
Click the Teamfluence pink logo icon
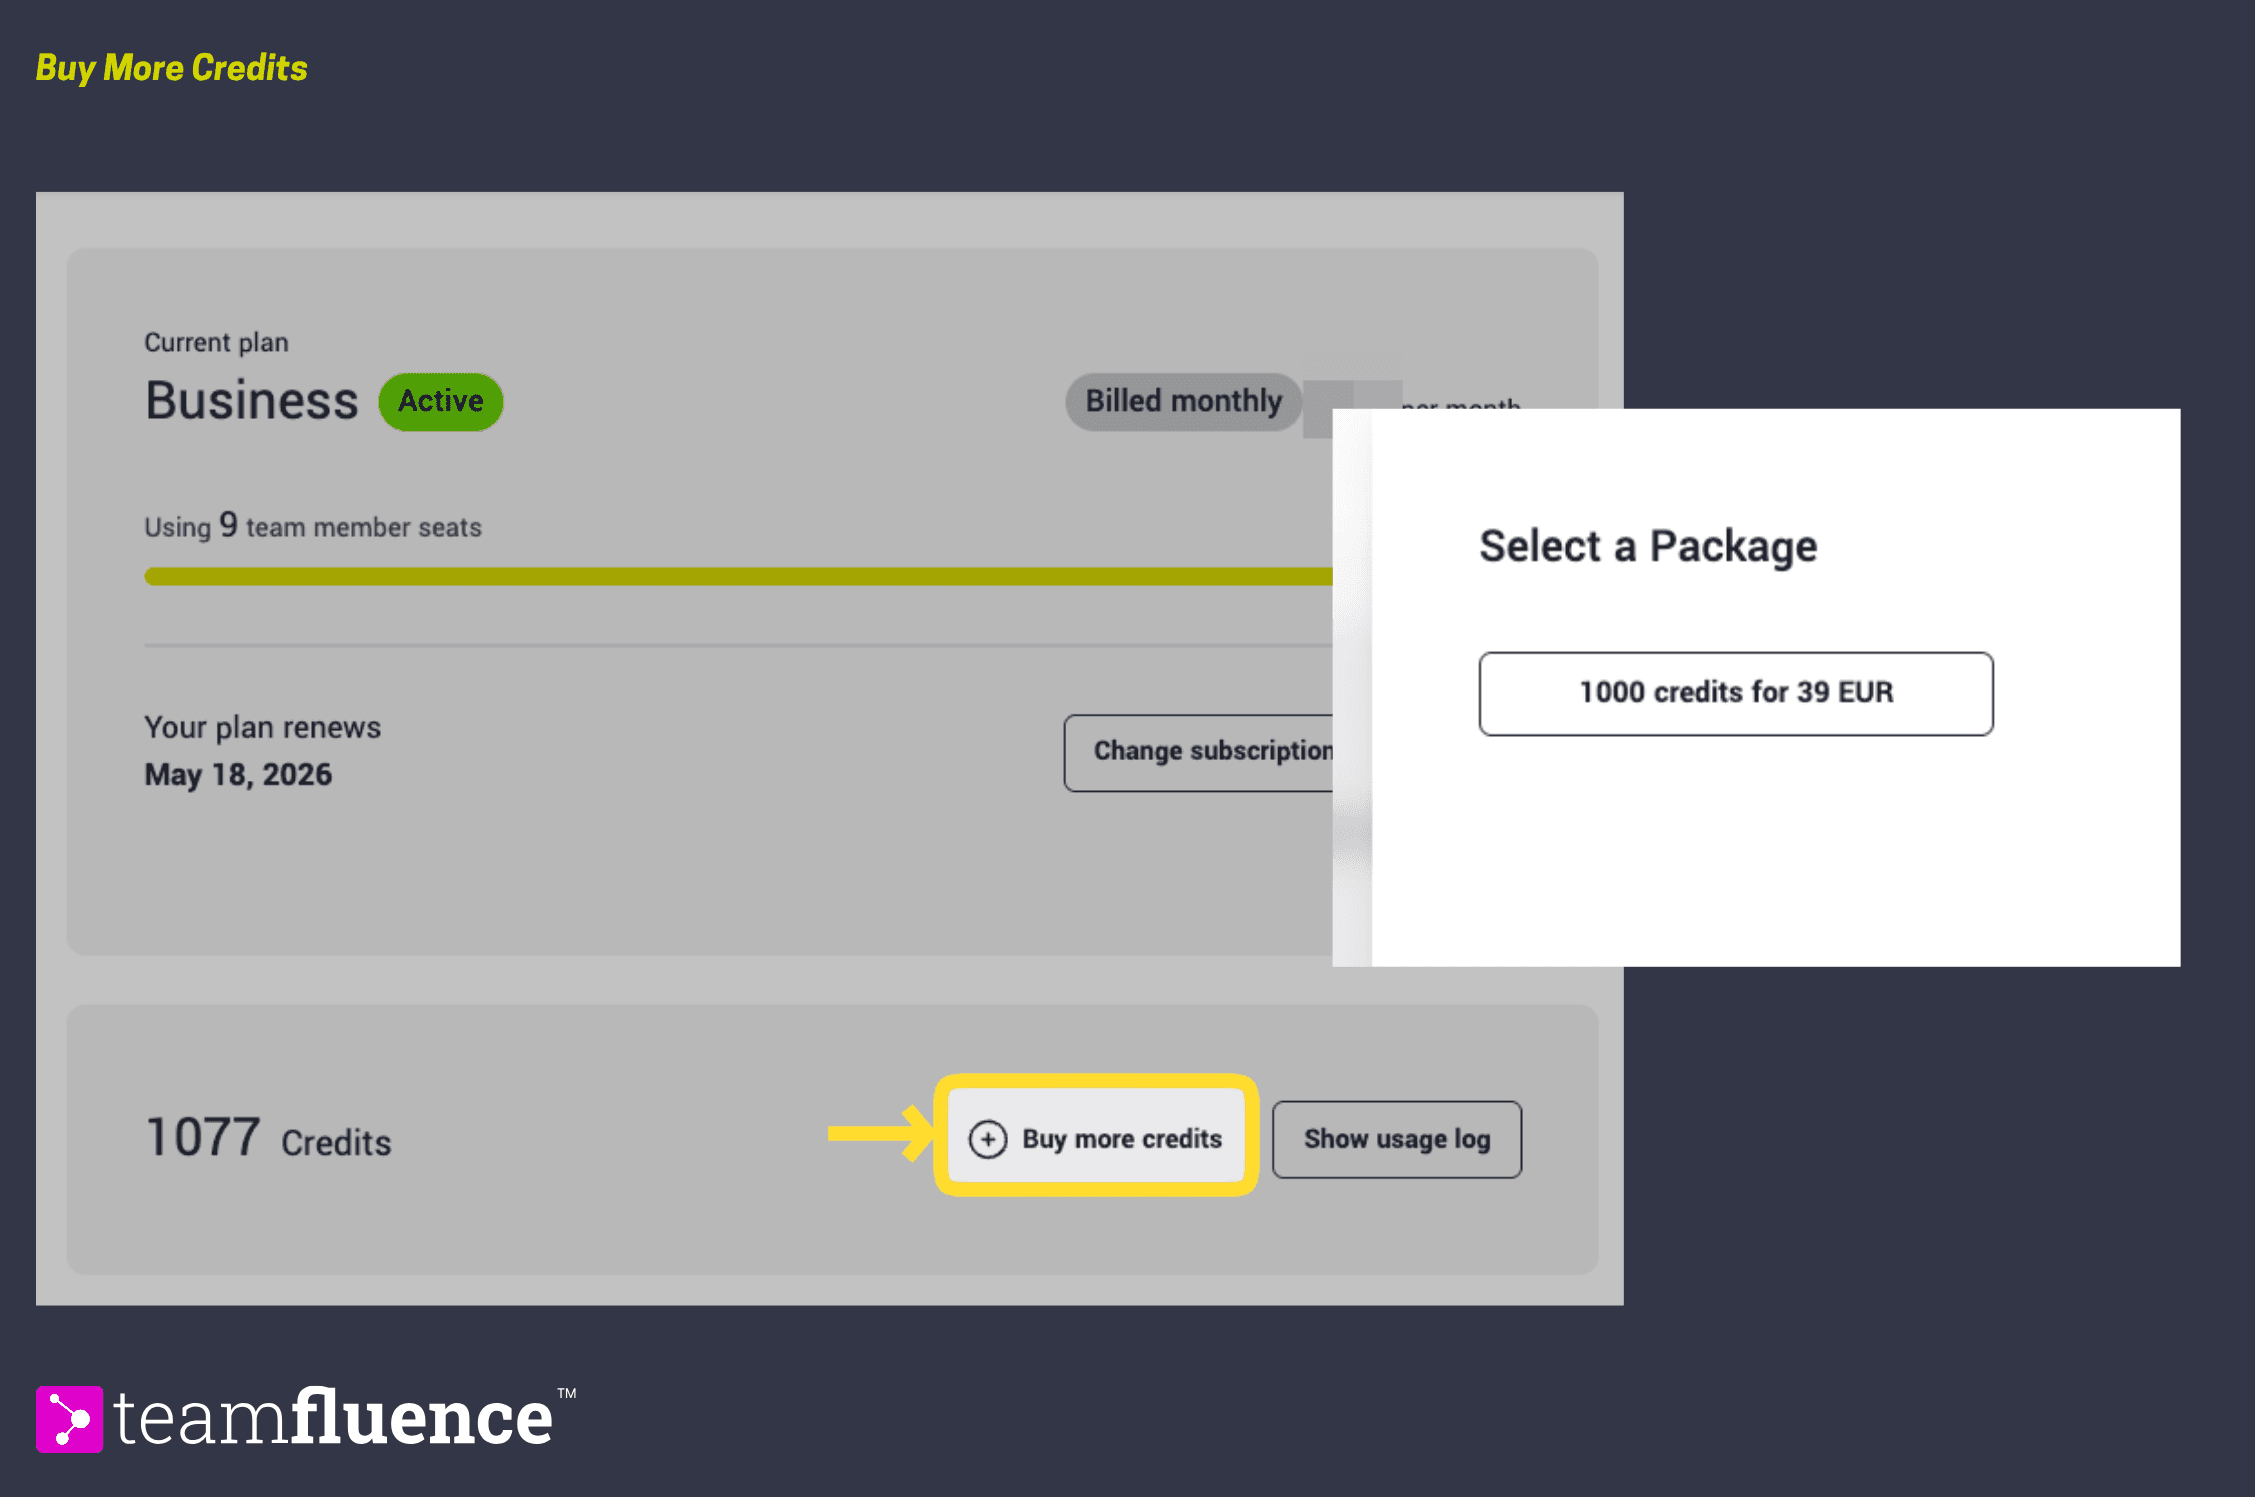pyautogui.click(x=69, y=1419)
